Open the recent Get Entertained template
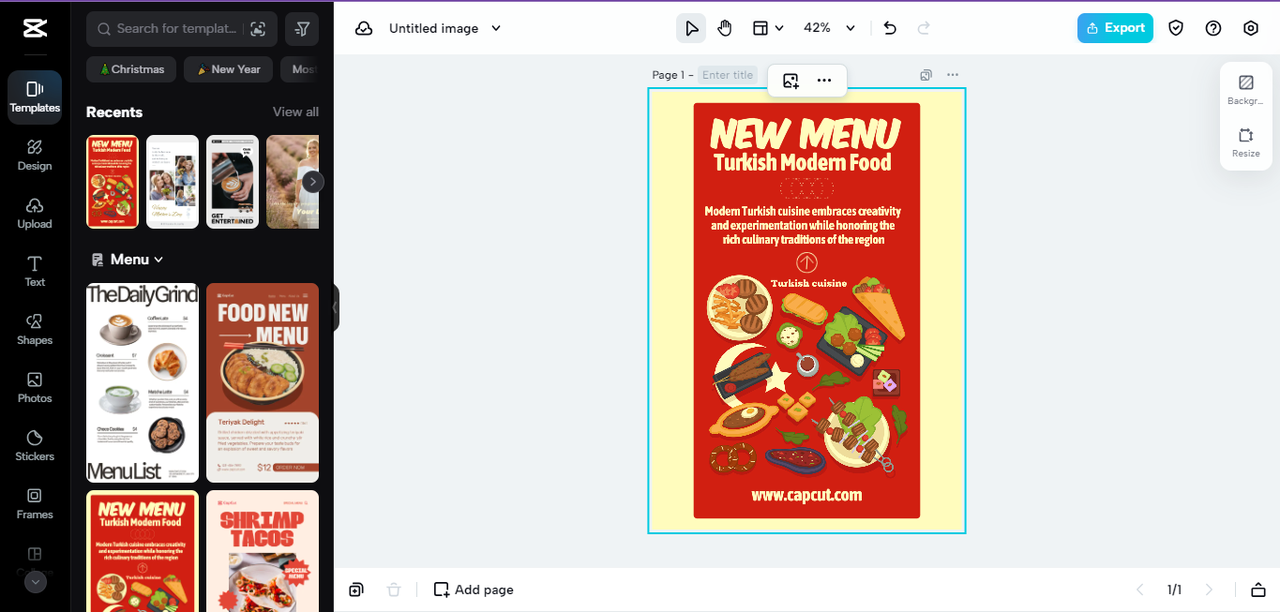 tap(232, 181)
